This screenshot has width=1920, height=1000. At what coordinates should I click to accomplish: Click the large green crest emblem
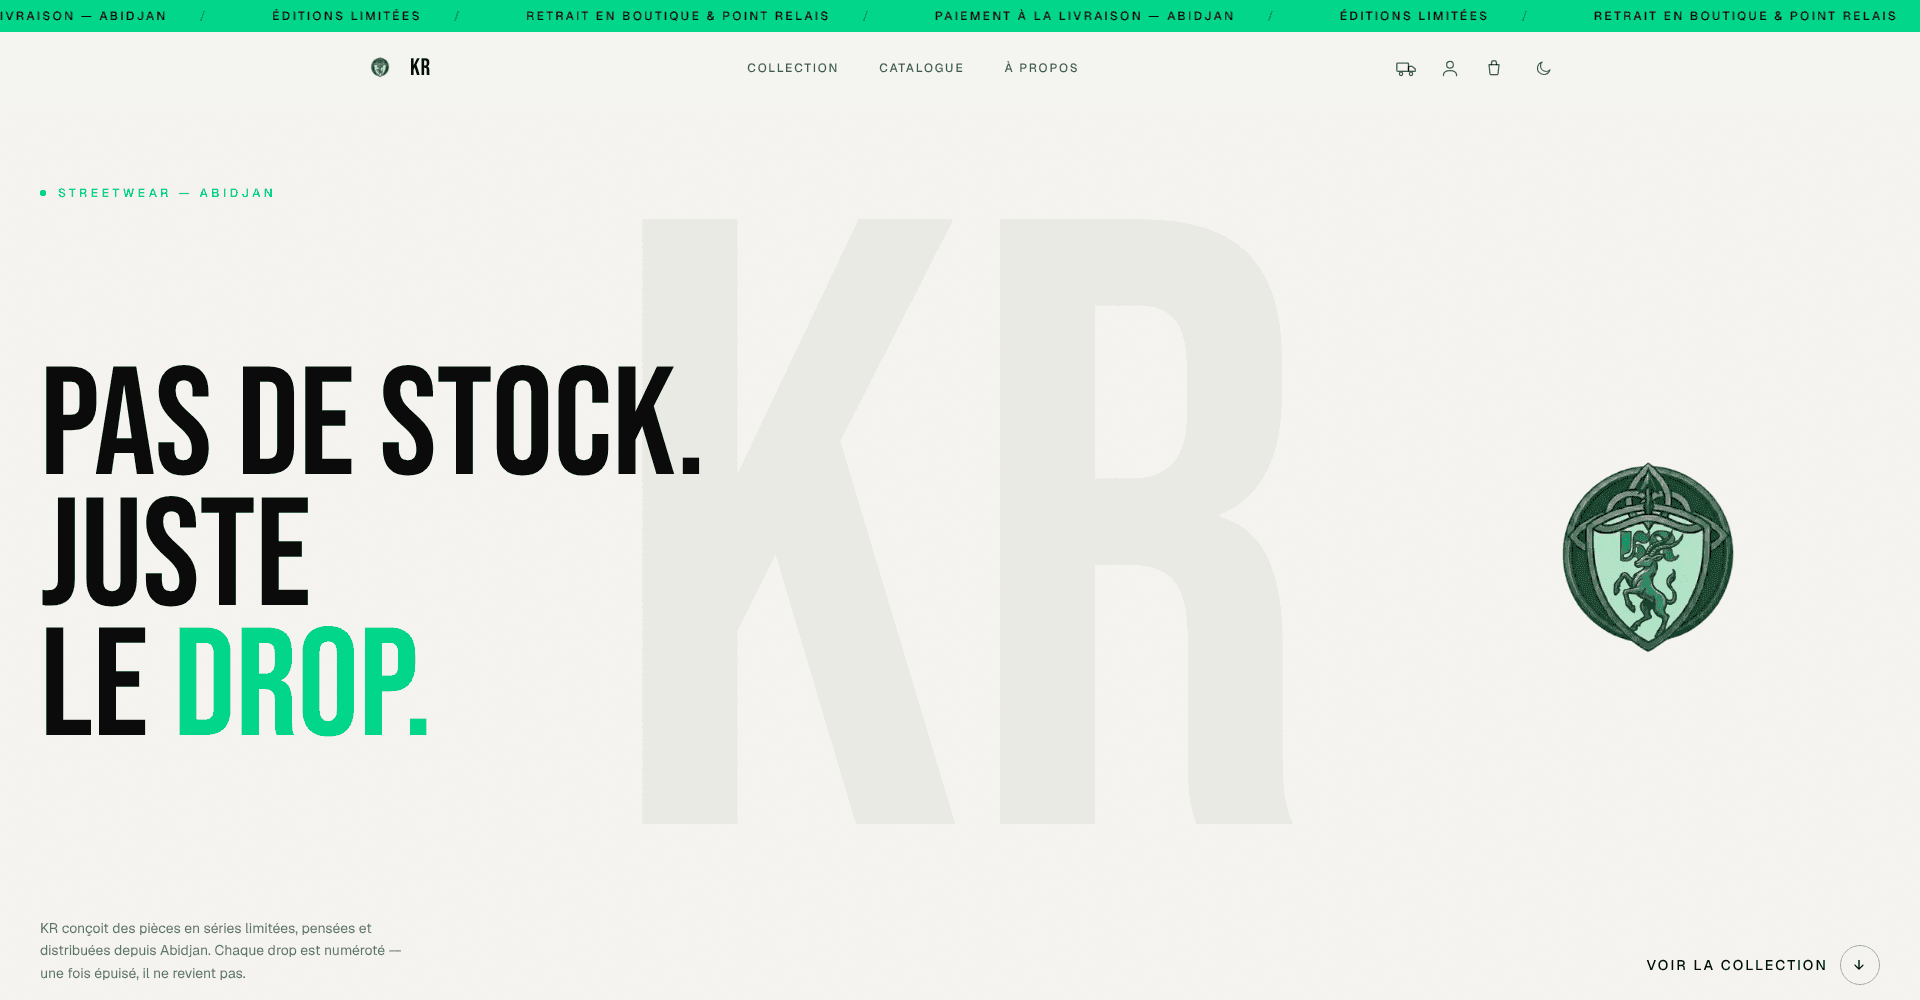tap(1648, 557)
